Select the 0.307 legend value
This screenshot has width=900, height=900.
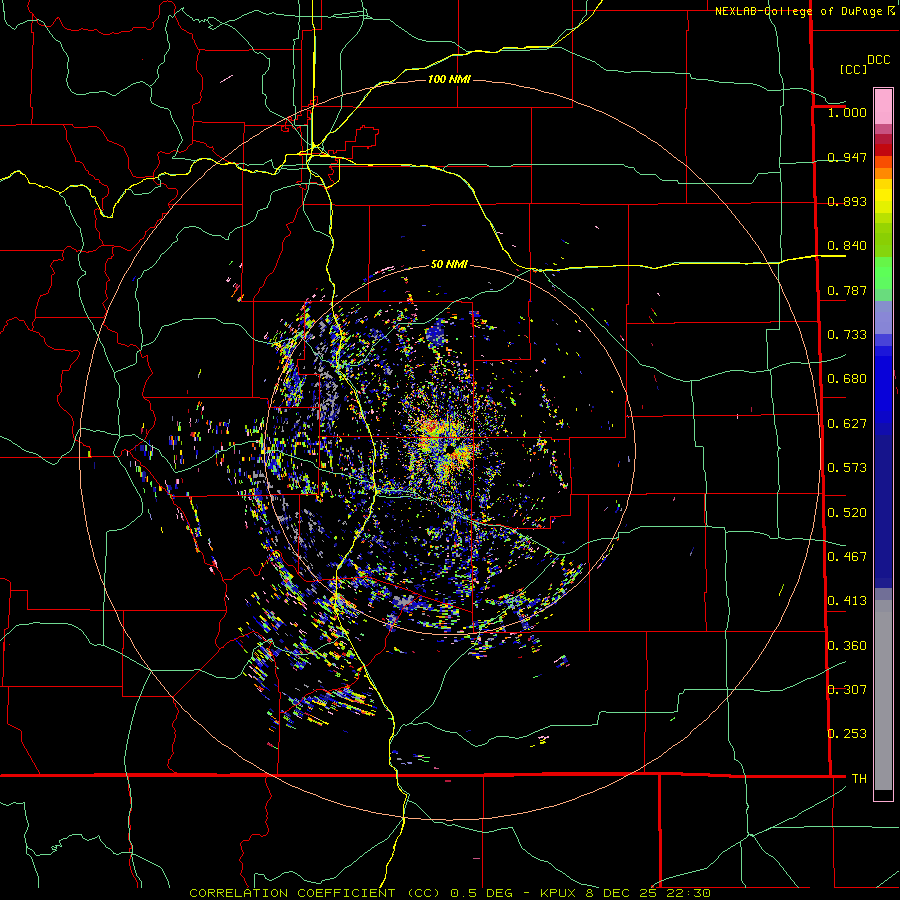pyautogui.click(x=847, y=690)
